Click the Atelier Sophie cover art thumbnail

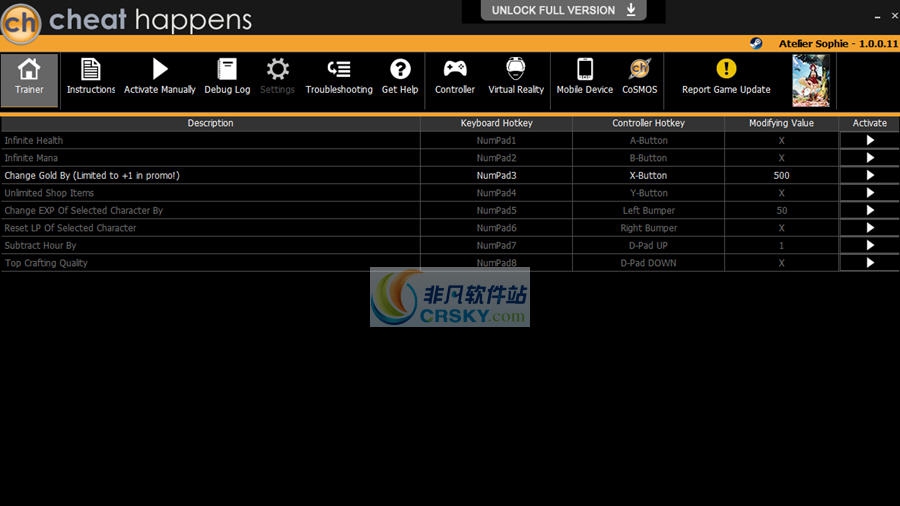tap(810, 81)
